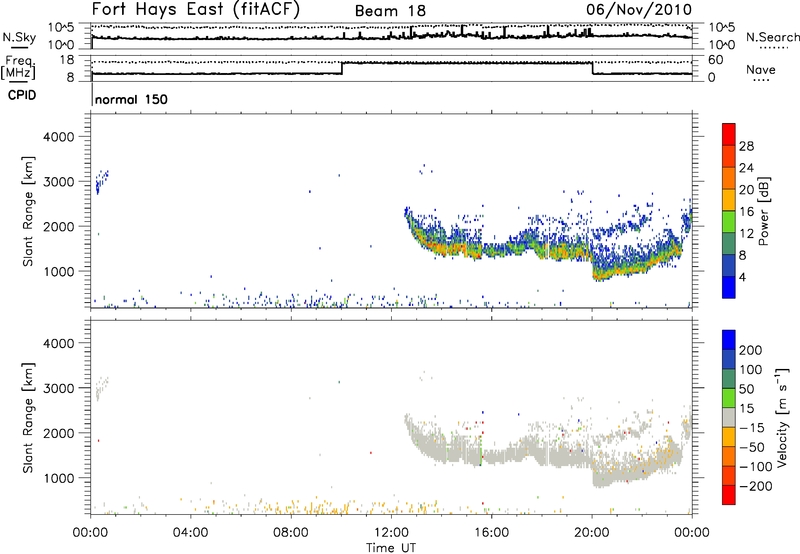This screenshot has width=800, height=554.
Task: Click the '08:00' time axis tick label
Action: click(291, 533)
